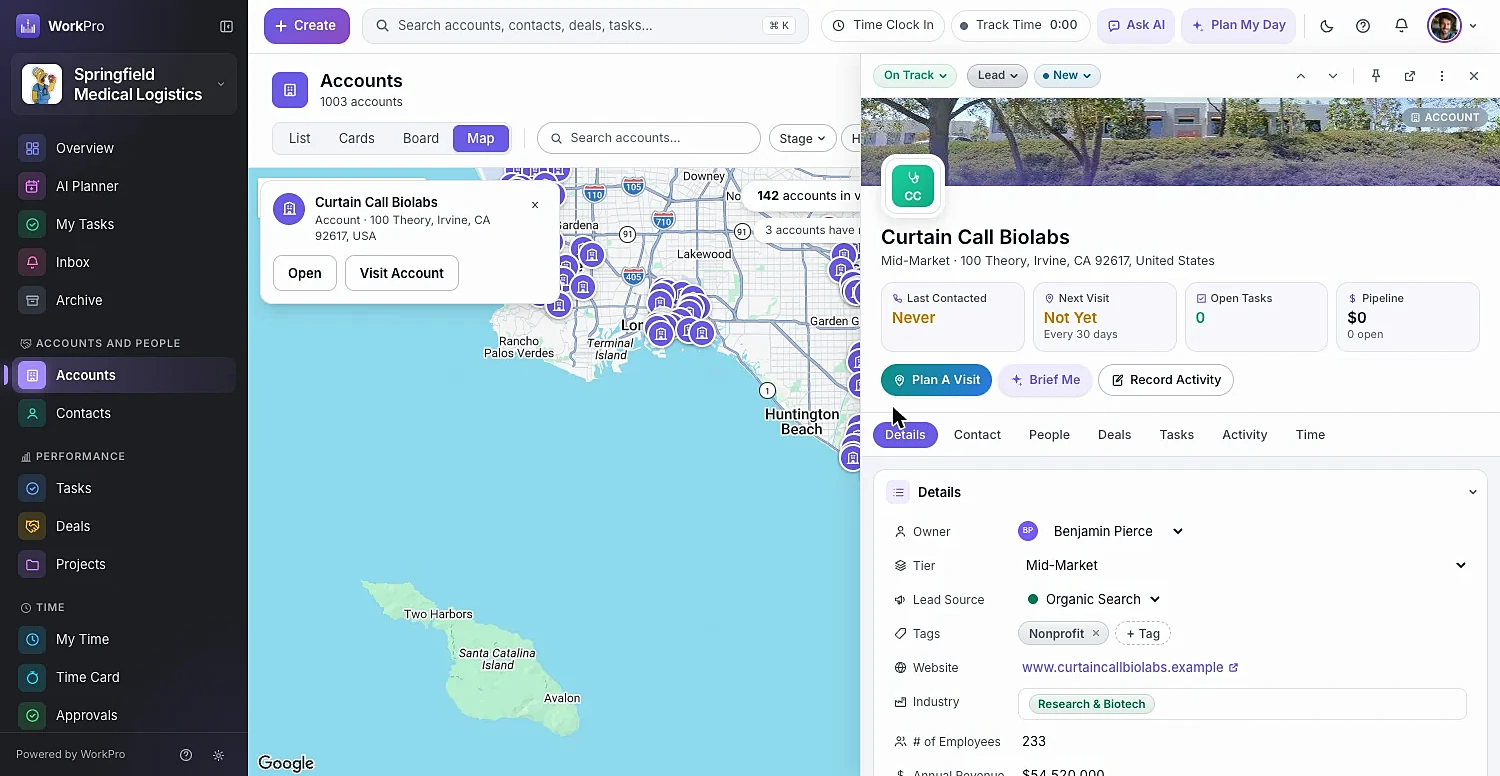1500x776 pixels.
Task: Switch to the People tab
Action: coord(1049,435)
